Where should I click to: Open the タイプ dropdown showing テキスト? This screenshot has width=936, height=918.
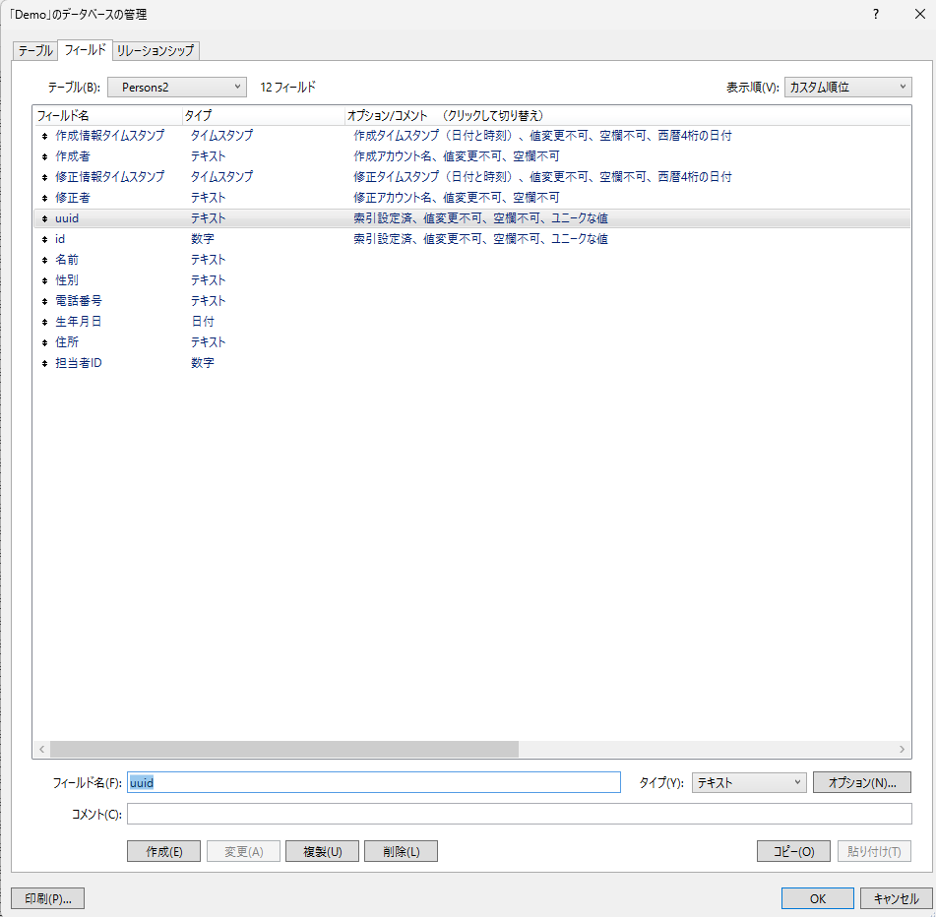tap(748, 782)
